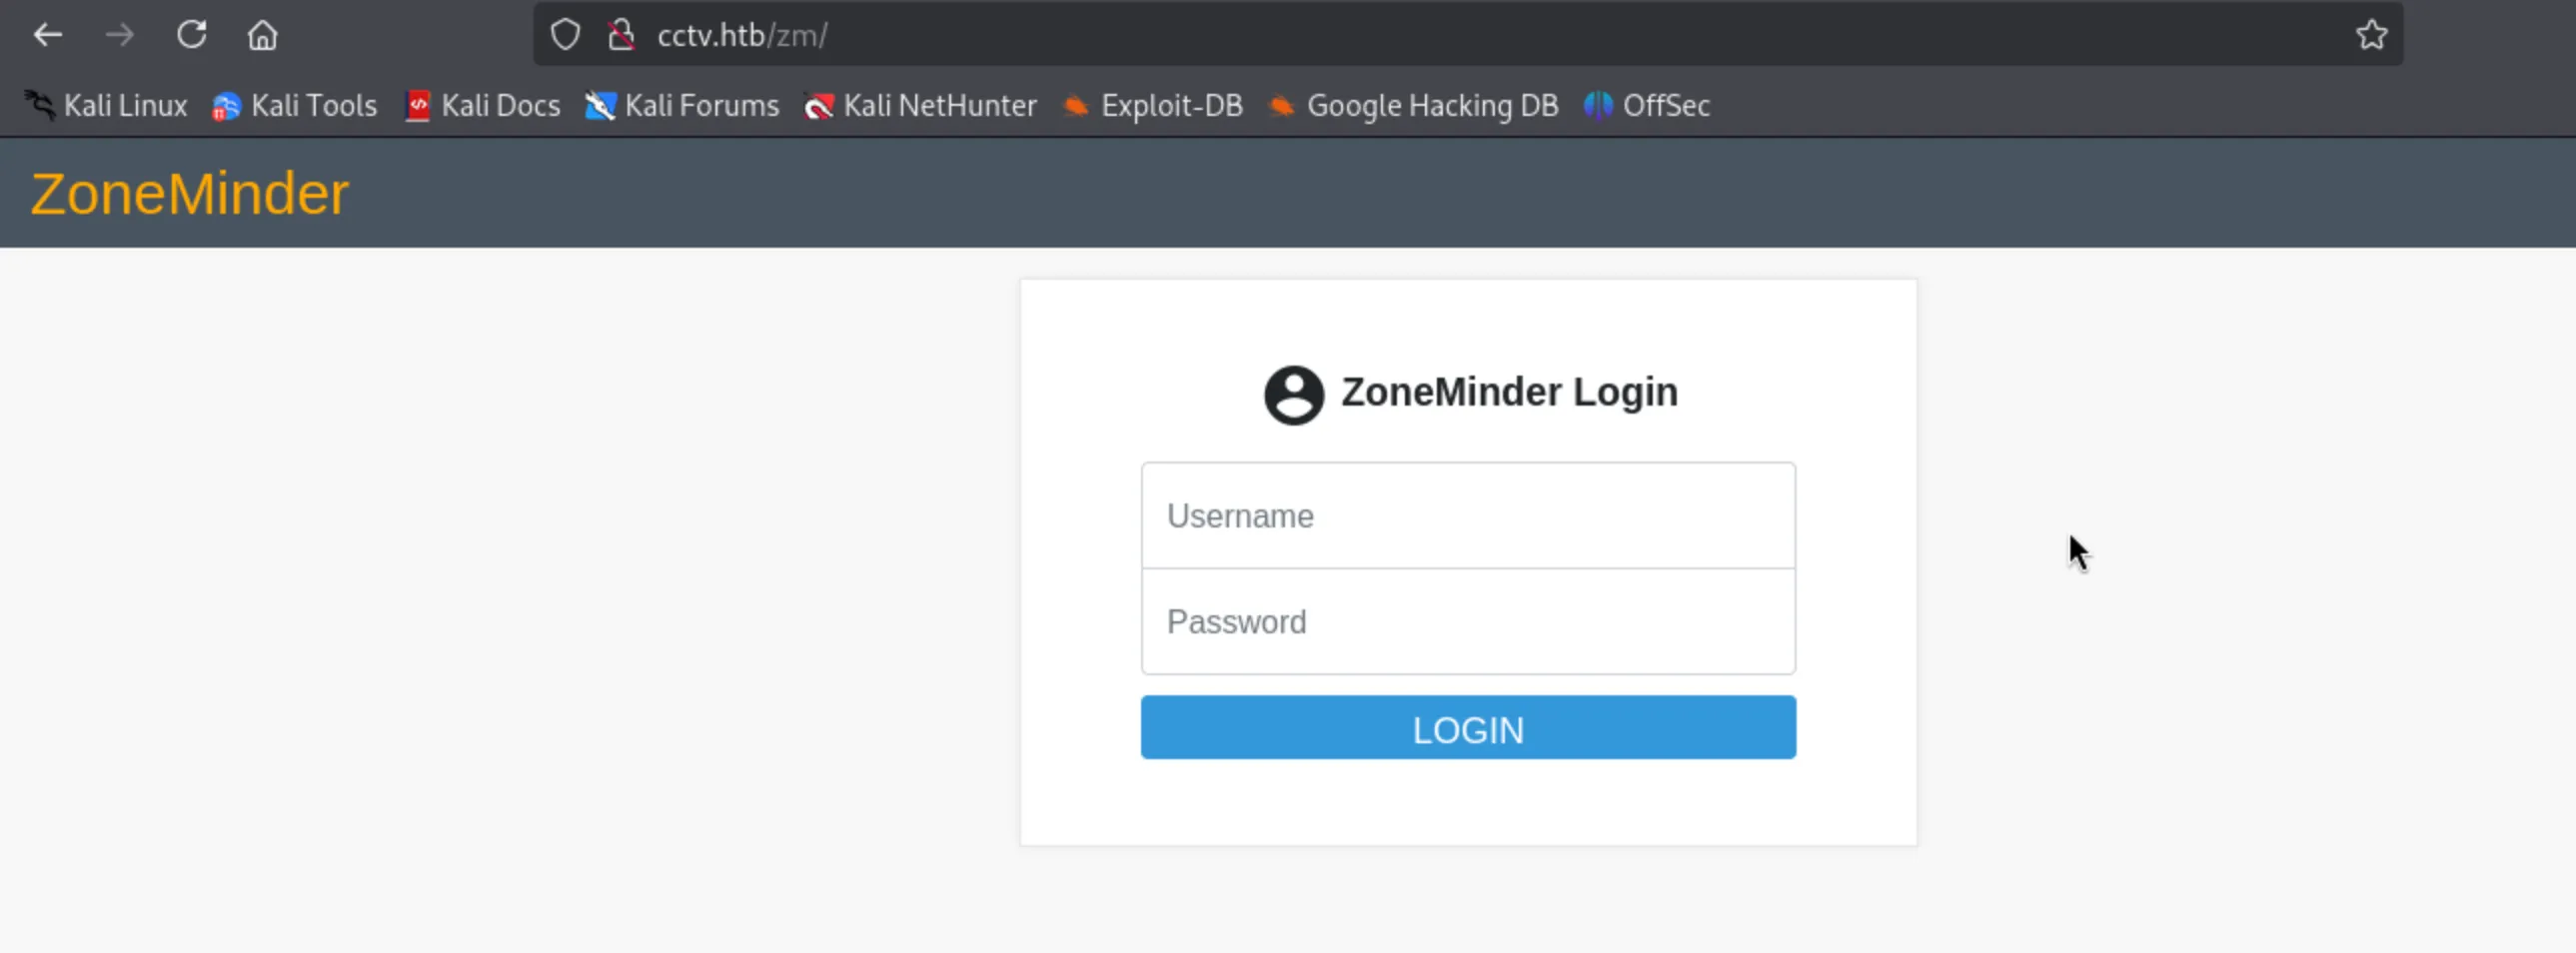Open the Kali Linux bookmark
This screenshot has height=953, width=2576.
[107, 106]
